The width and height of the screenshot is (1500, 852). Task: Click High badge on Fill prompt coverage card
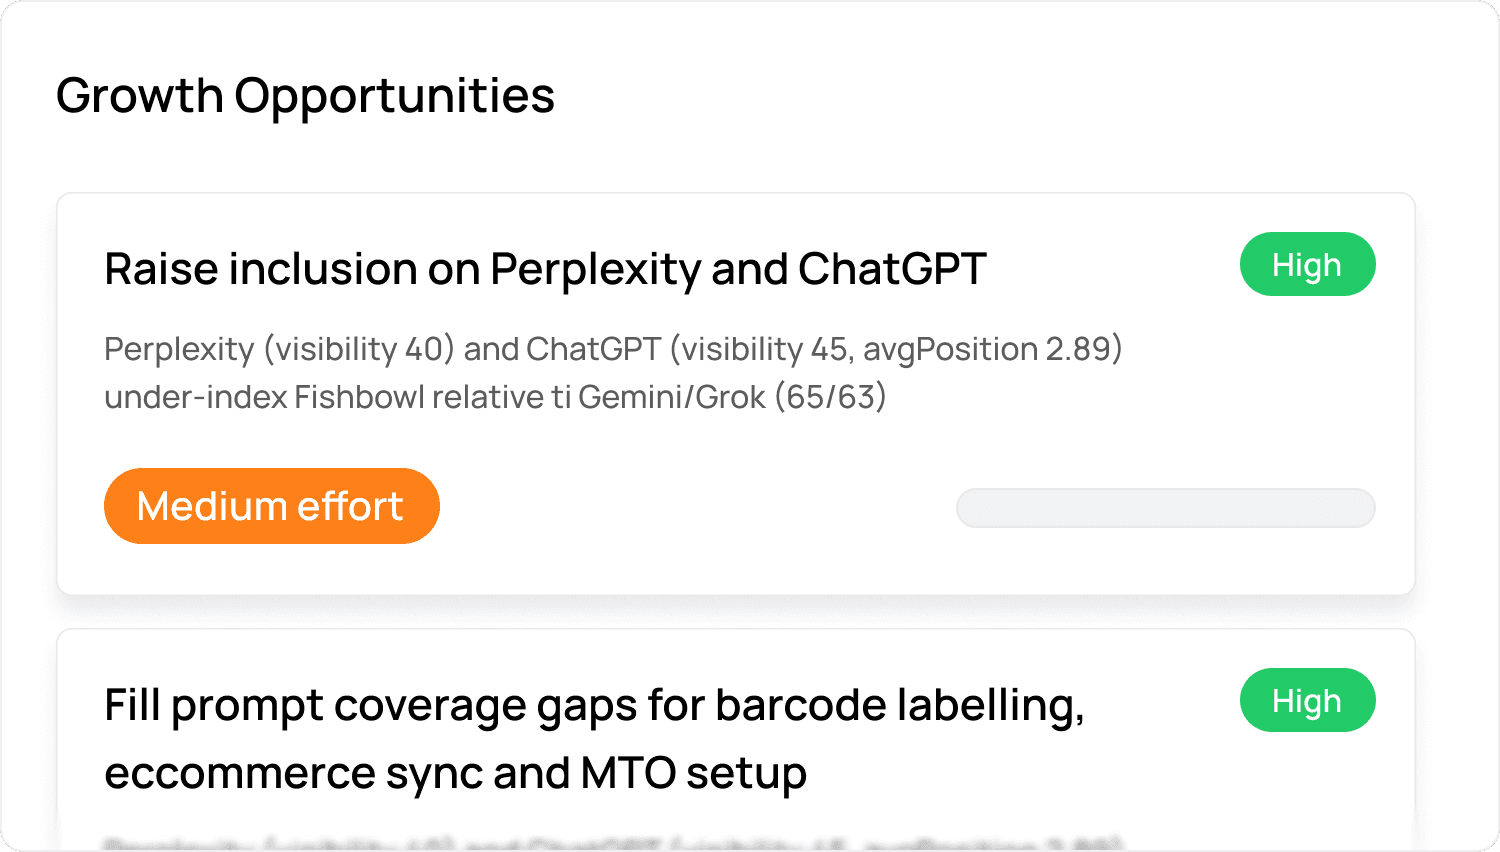[1307, 701]
